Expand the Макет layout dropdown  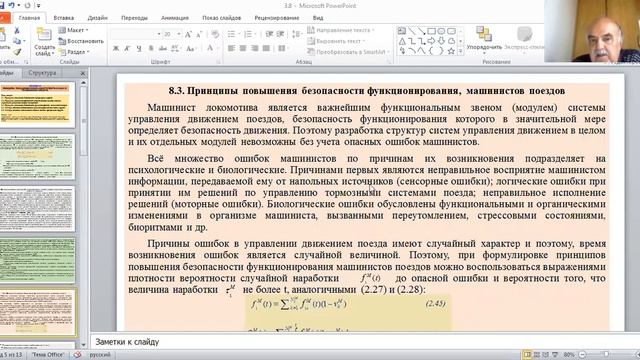(x=74, y=30)
